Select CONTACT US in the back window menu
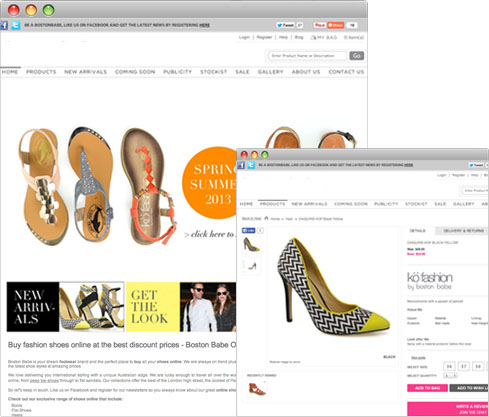 [x=346, y=72]
